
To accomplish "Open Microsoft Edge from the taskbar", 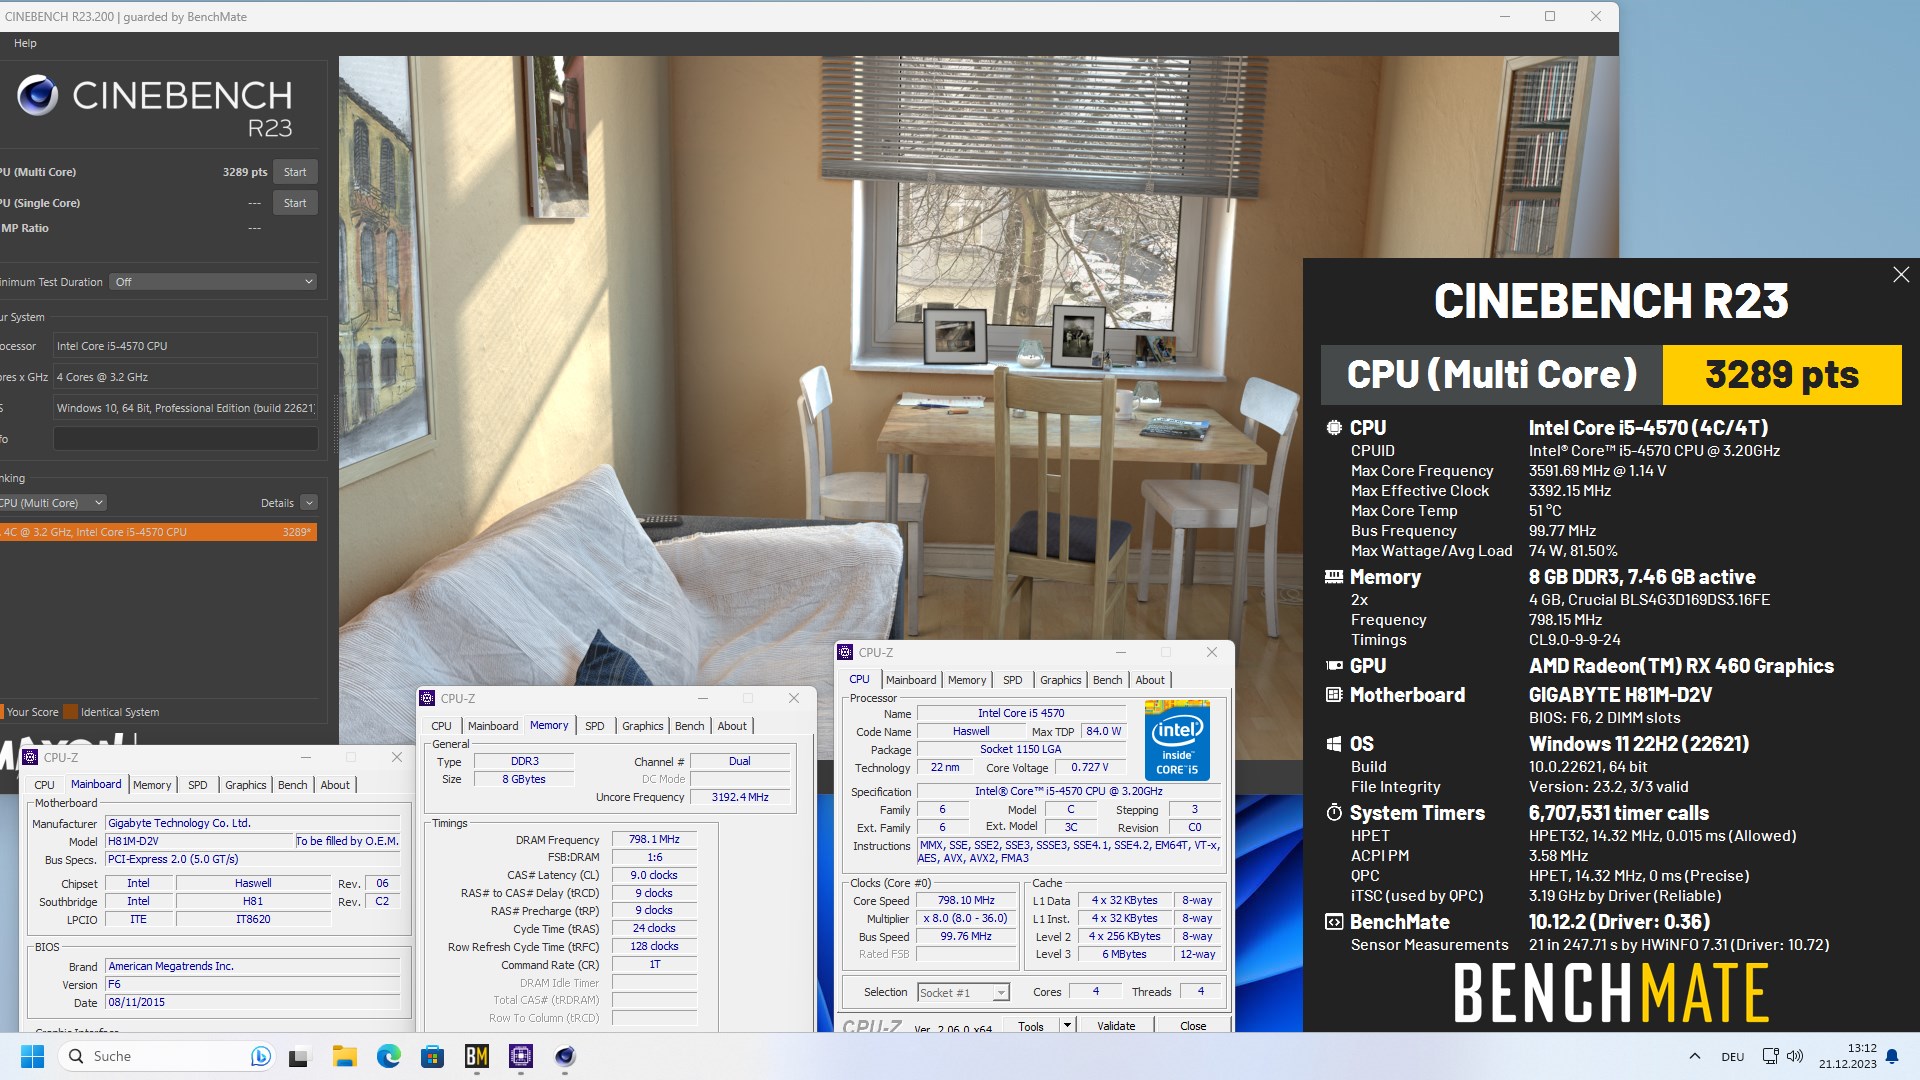I will click(x=388, y=1056).
